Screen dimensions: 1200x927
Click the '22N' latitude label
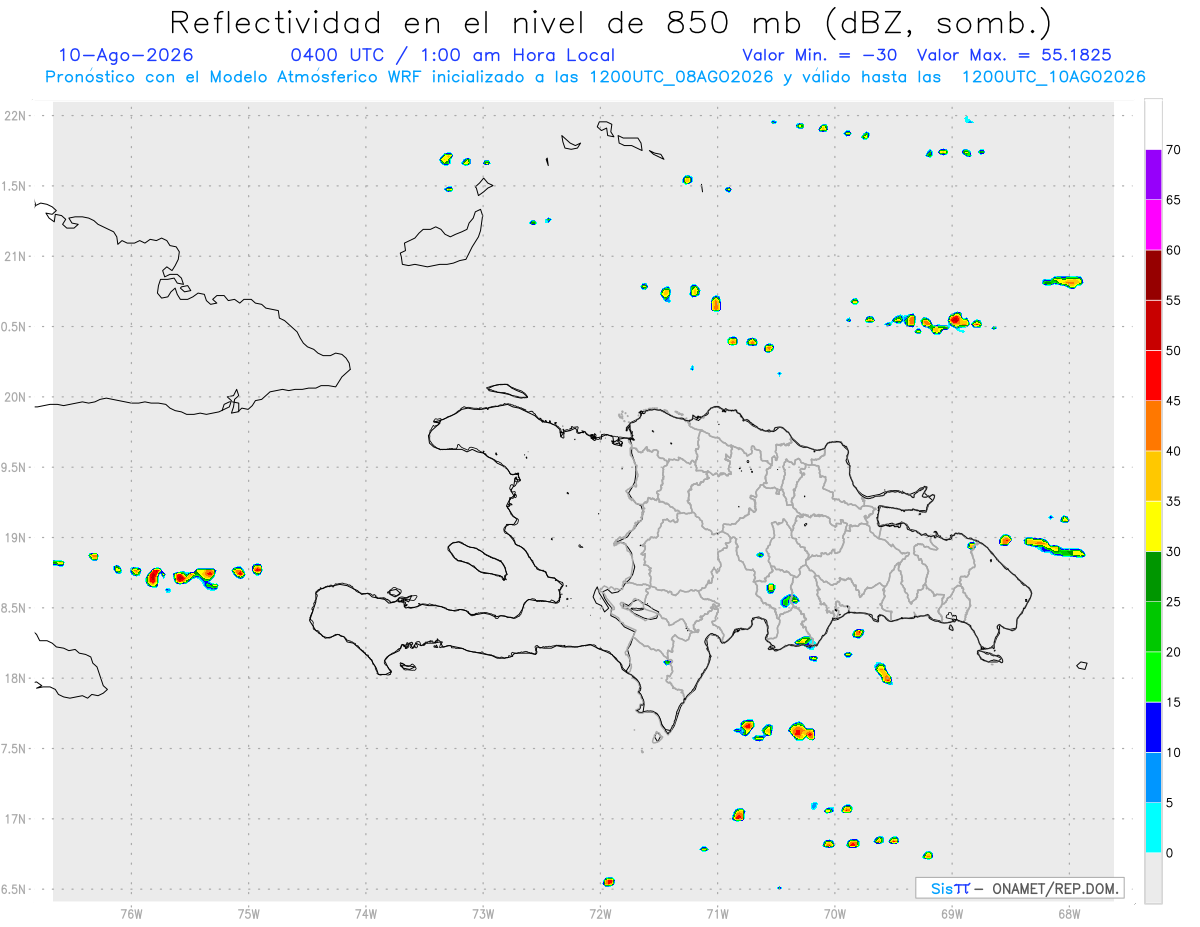click(x=16, y=116)
